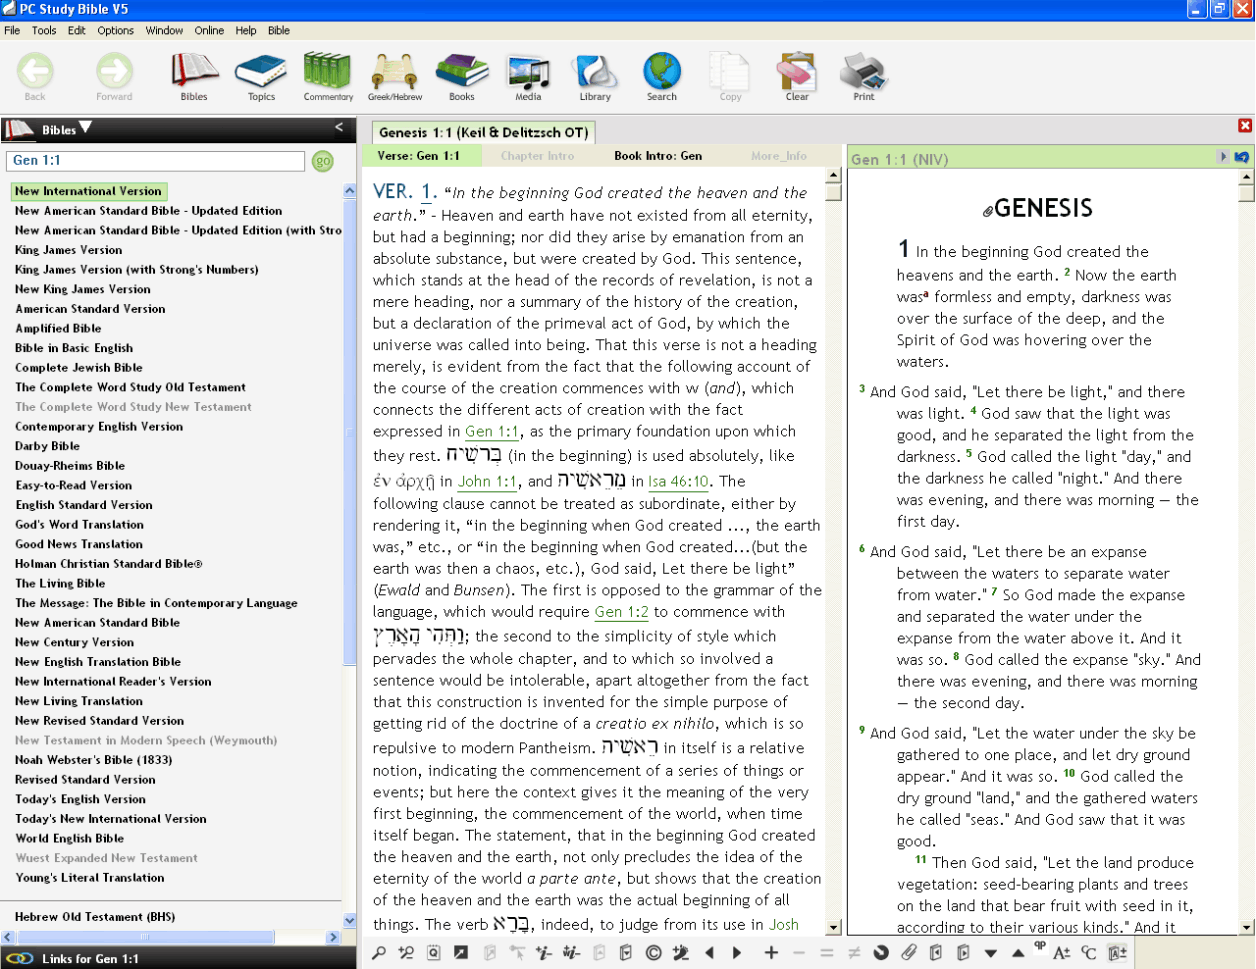Open the Options menu

pyautogui.click(x=116, y=30)
